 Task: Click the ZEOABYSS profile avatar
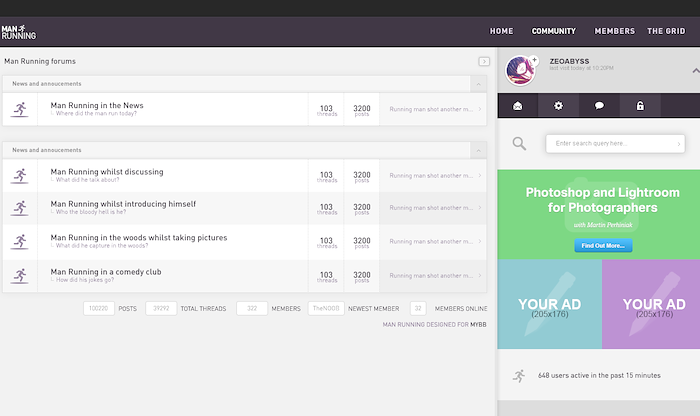pos(520,71)
